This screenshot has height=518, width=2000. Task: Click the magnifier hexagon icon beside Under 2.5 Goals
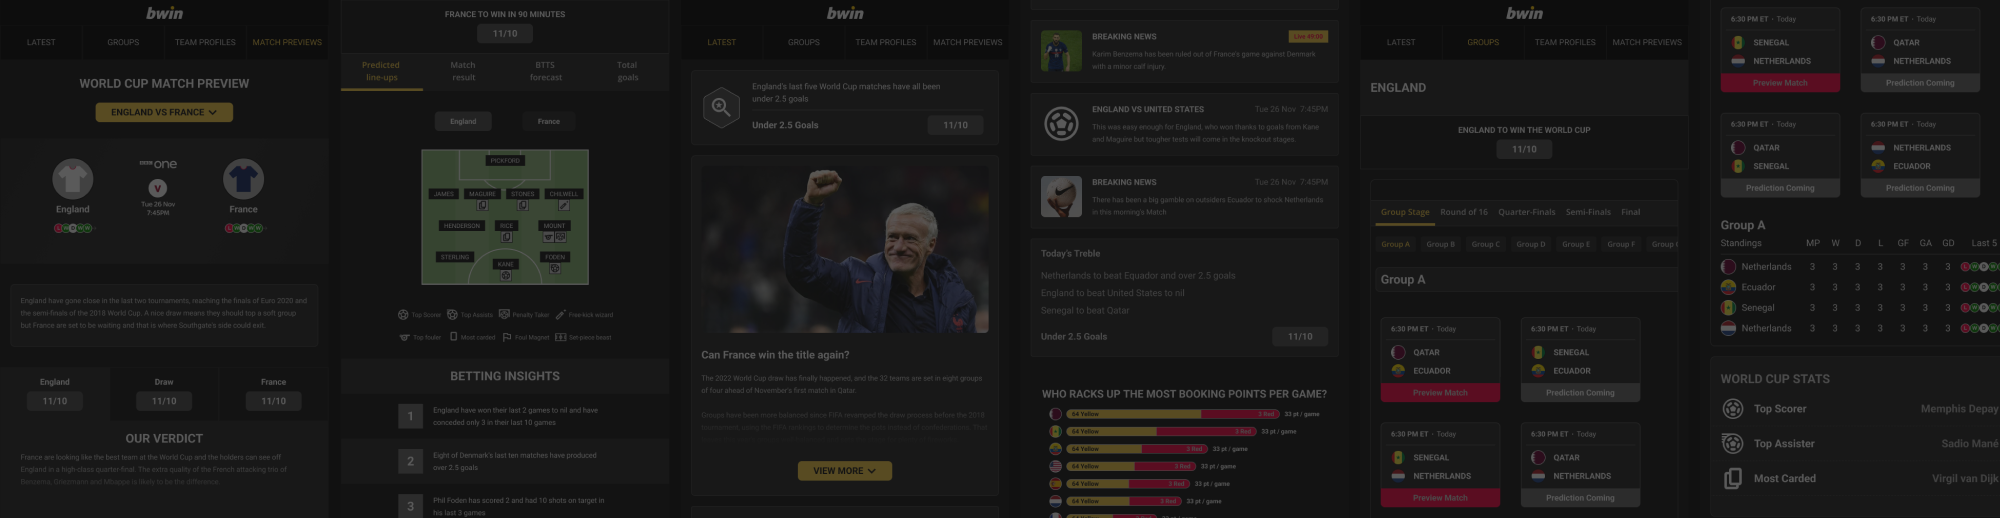(721, 107)
